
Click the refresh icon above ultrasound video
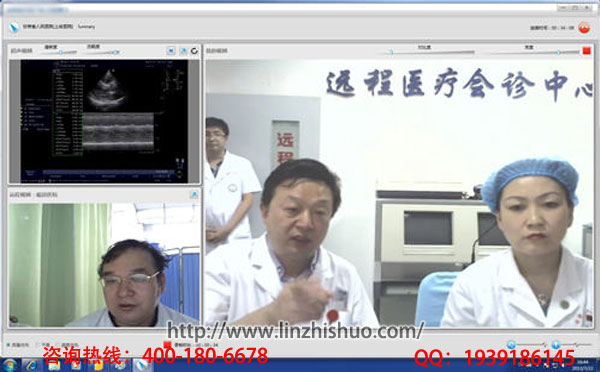pyautogui.click(x=194, y=51)
